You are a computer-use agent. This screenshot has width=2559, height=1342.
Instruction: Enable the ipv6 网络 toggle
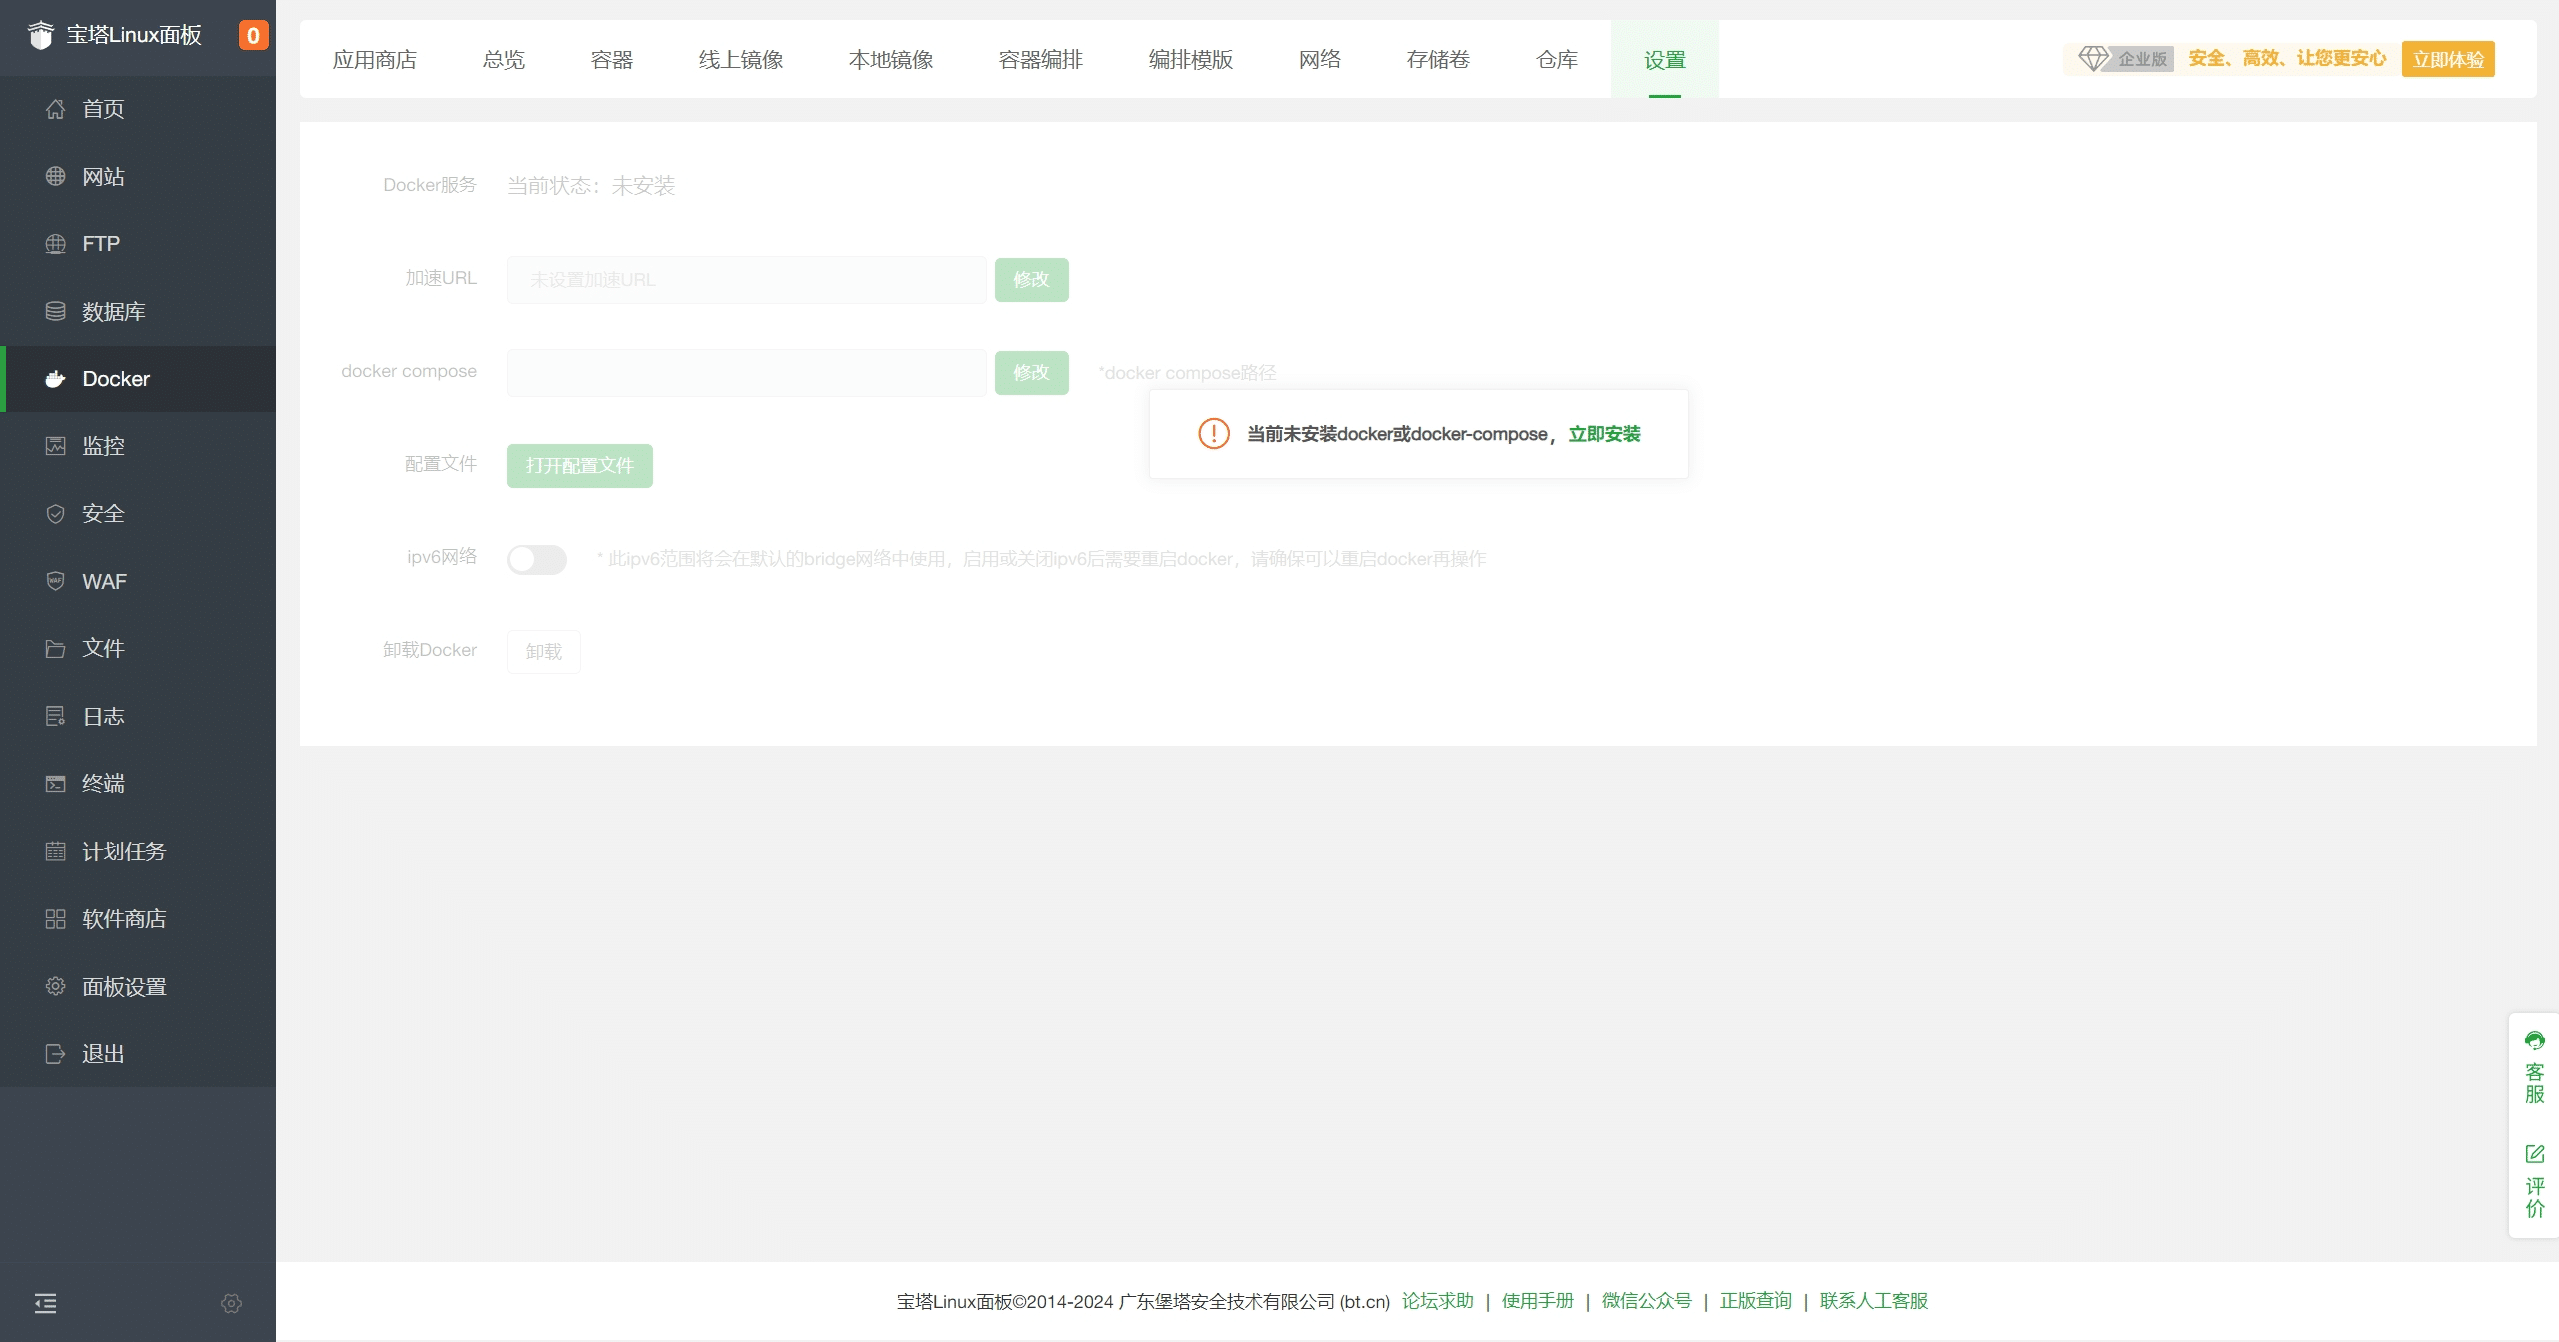click(537, 559)
